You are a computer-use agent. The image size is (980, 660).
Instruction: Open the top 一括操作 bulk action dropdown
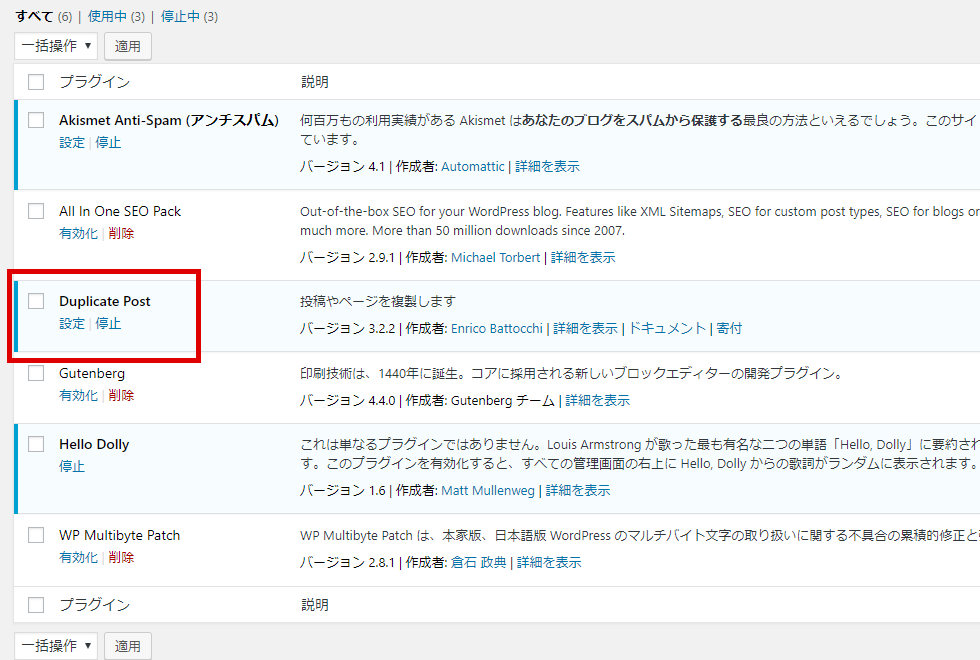pos(56,45)
